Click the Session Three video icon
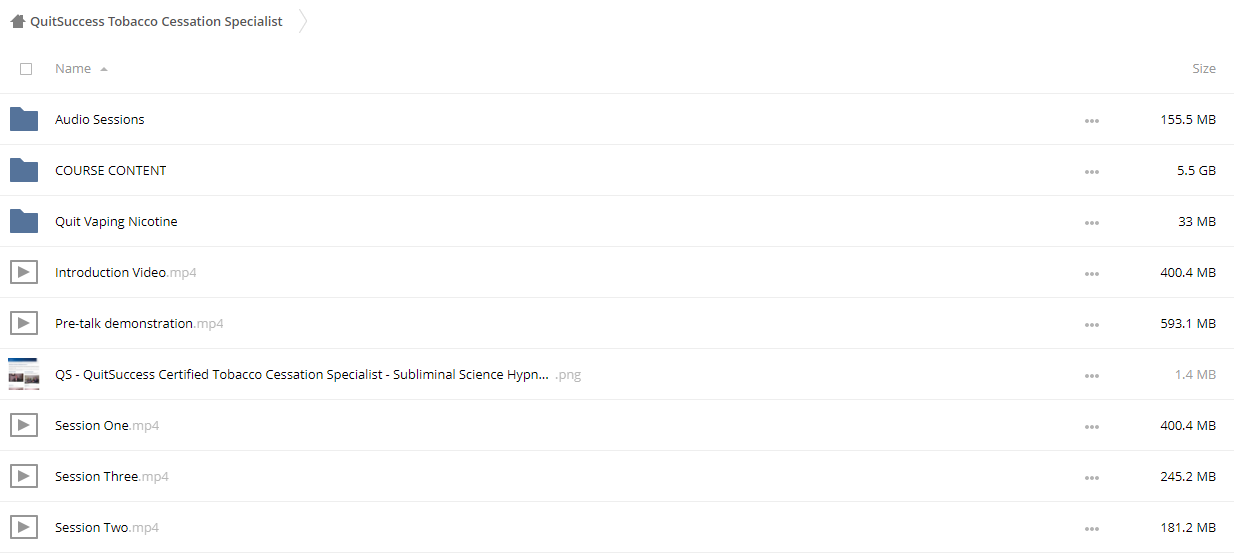This screenshot has height=553, width=1234. 24,476
